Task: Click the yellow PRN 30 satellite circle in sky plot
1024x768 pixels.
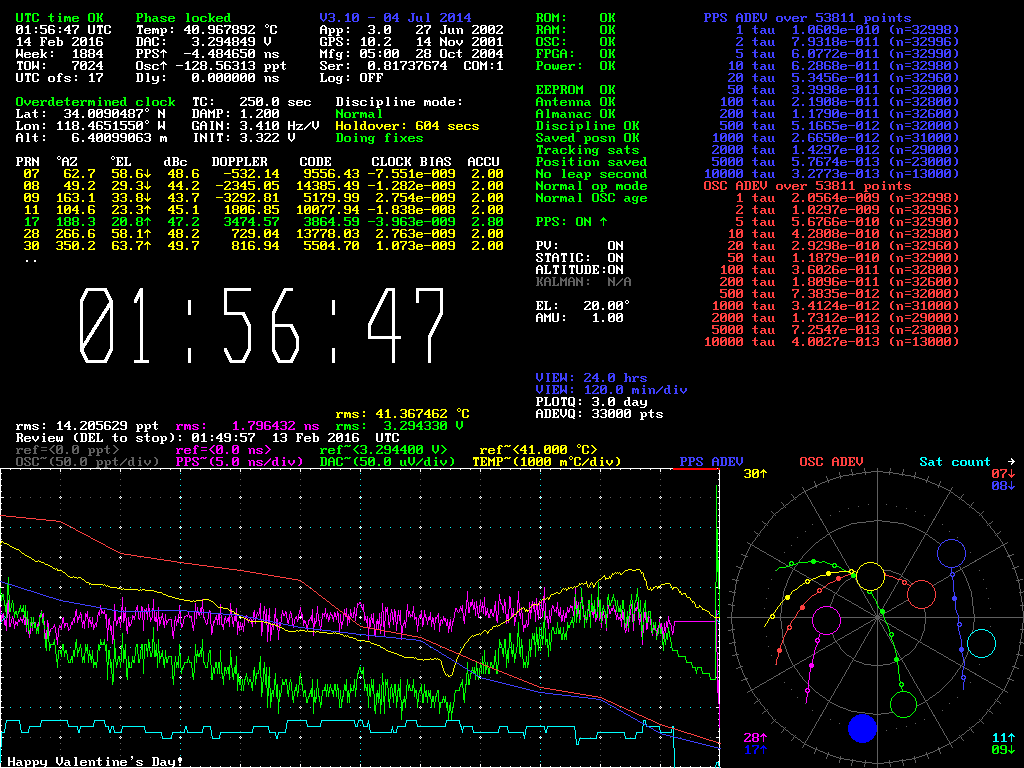Action: point(870,577)
